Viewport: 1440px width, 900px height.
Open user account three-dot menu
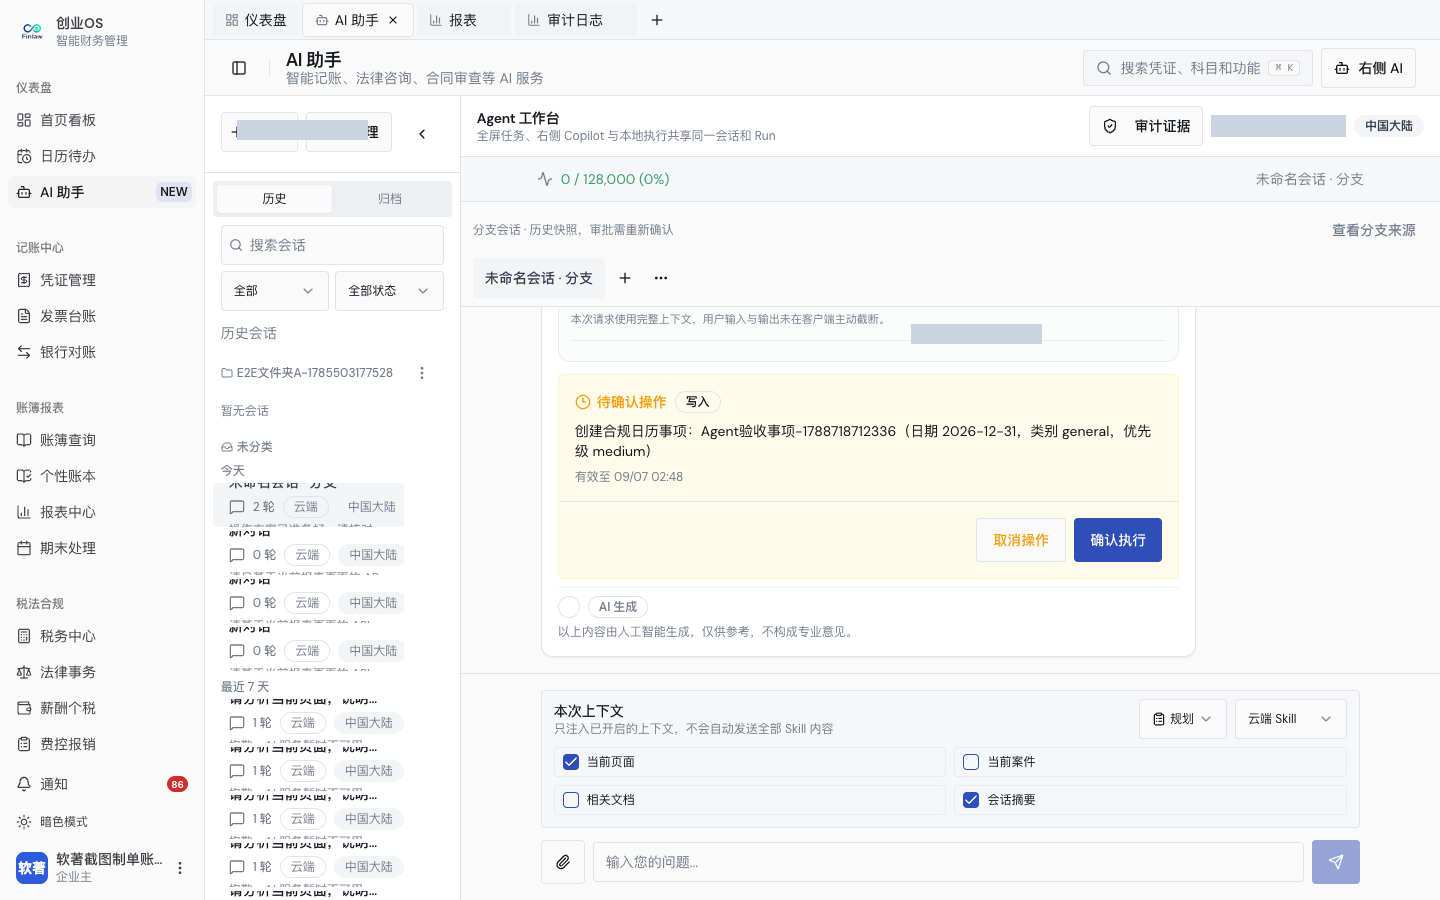tap(180, 868)
